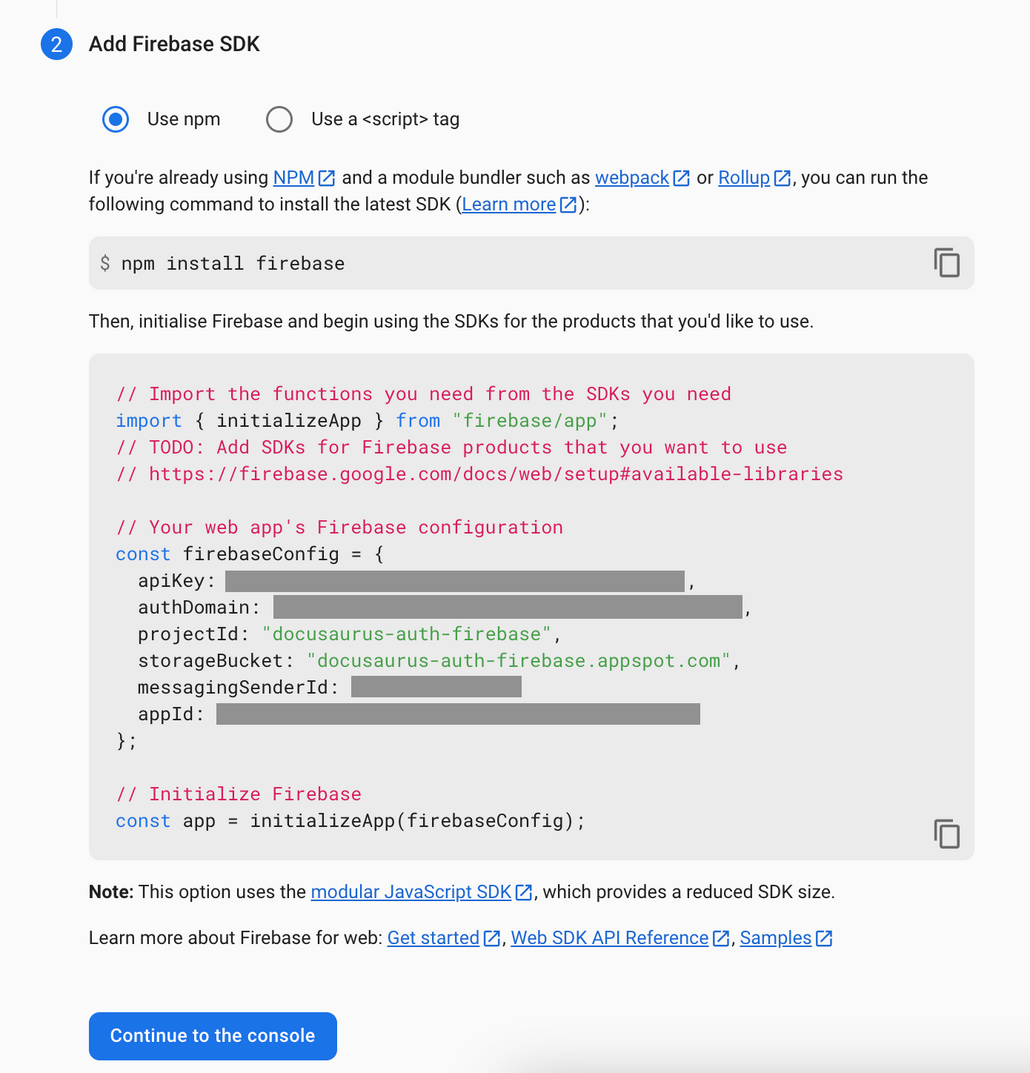Open the Get started link
Image resolution: width=1030 pixels, height=1073 pixels.
(433, 938)
